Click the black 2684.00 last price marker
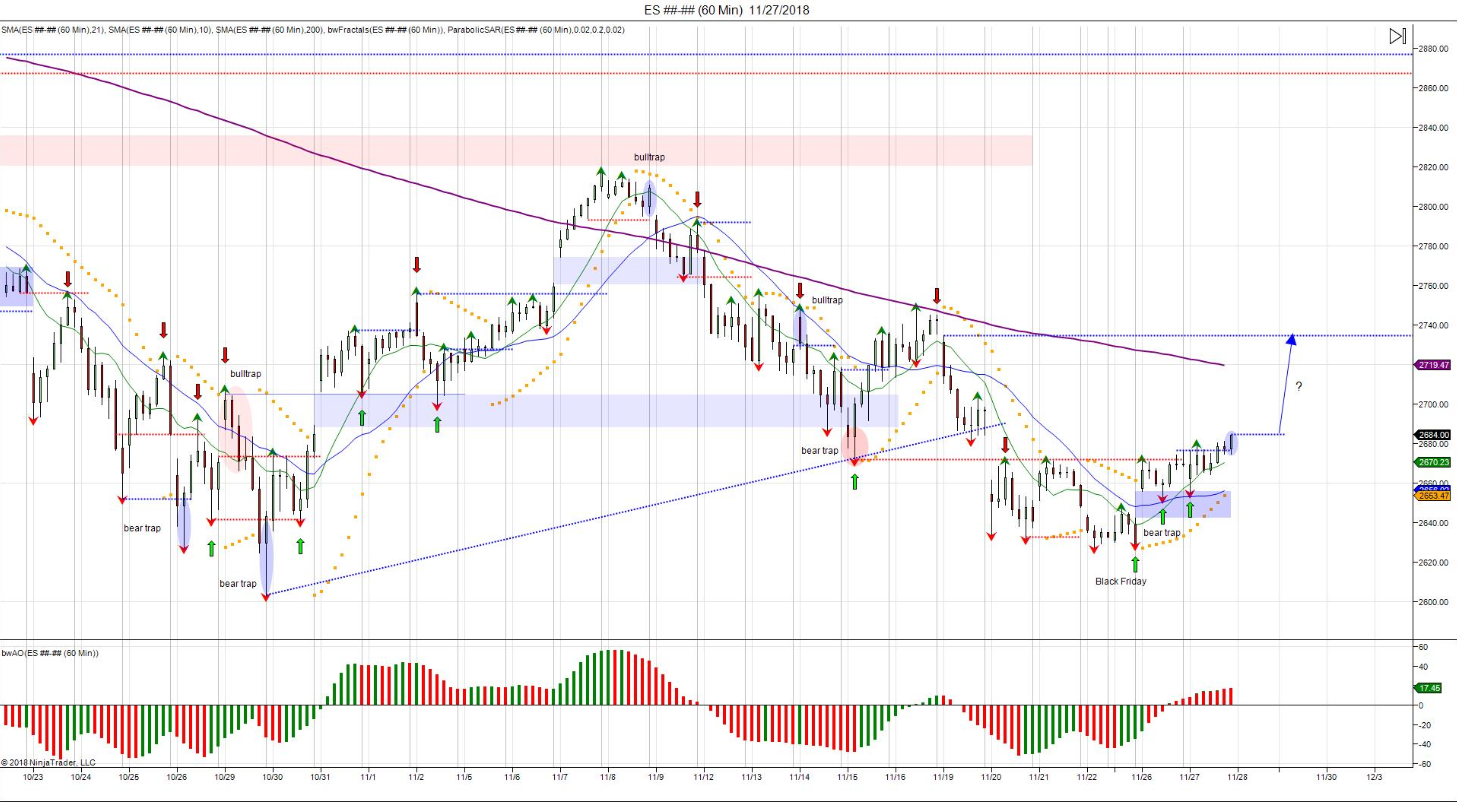The width and height of the screenshot is (1457, 802). [x=1434, y=435]
